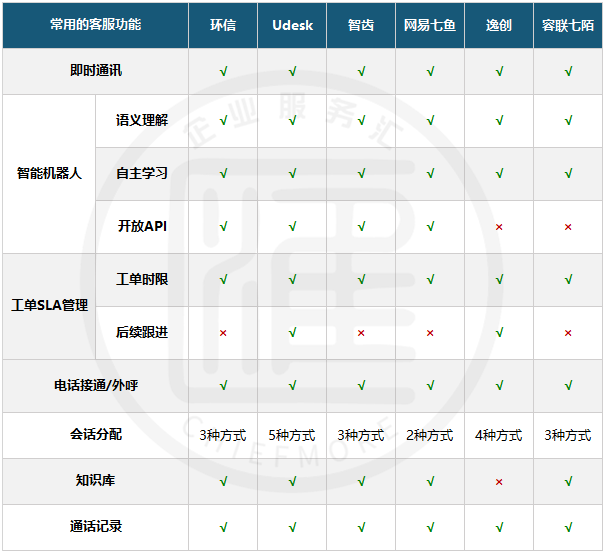Click the 会话分配 row label

96,435
